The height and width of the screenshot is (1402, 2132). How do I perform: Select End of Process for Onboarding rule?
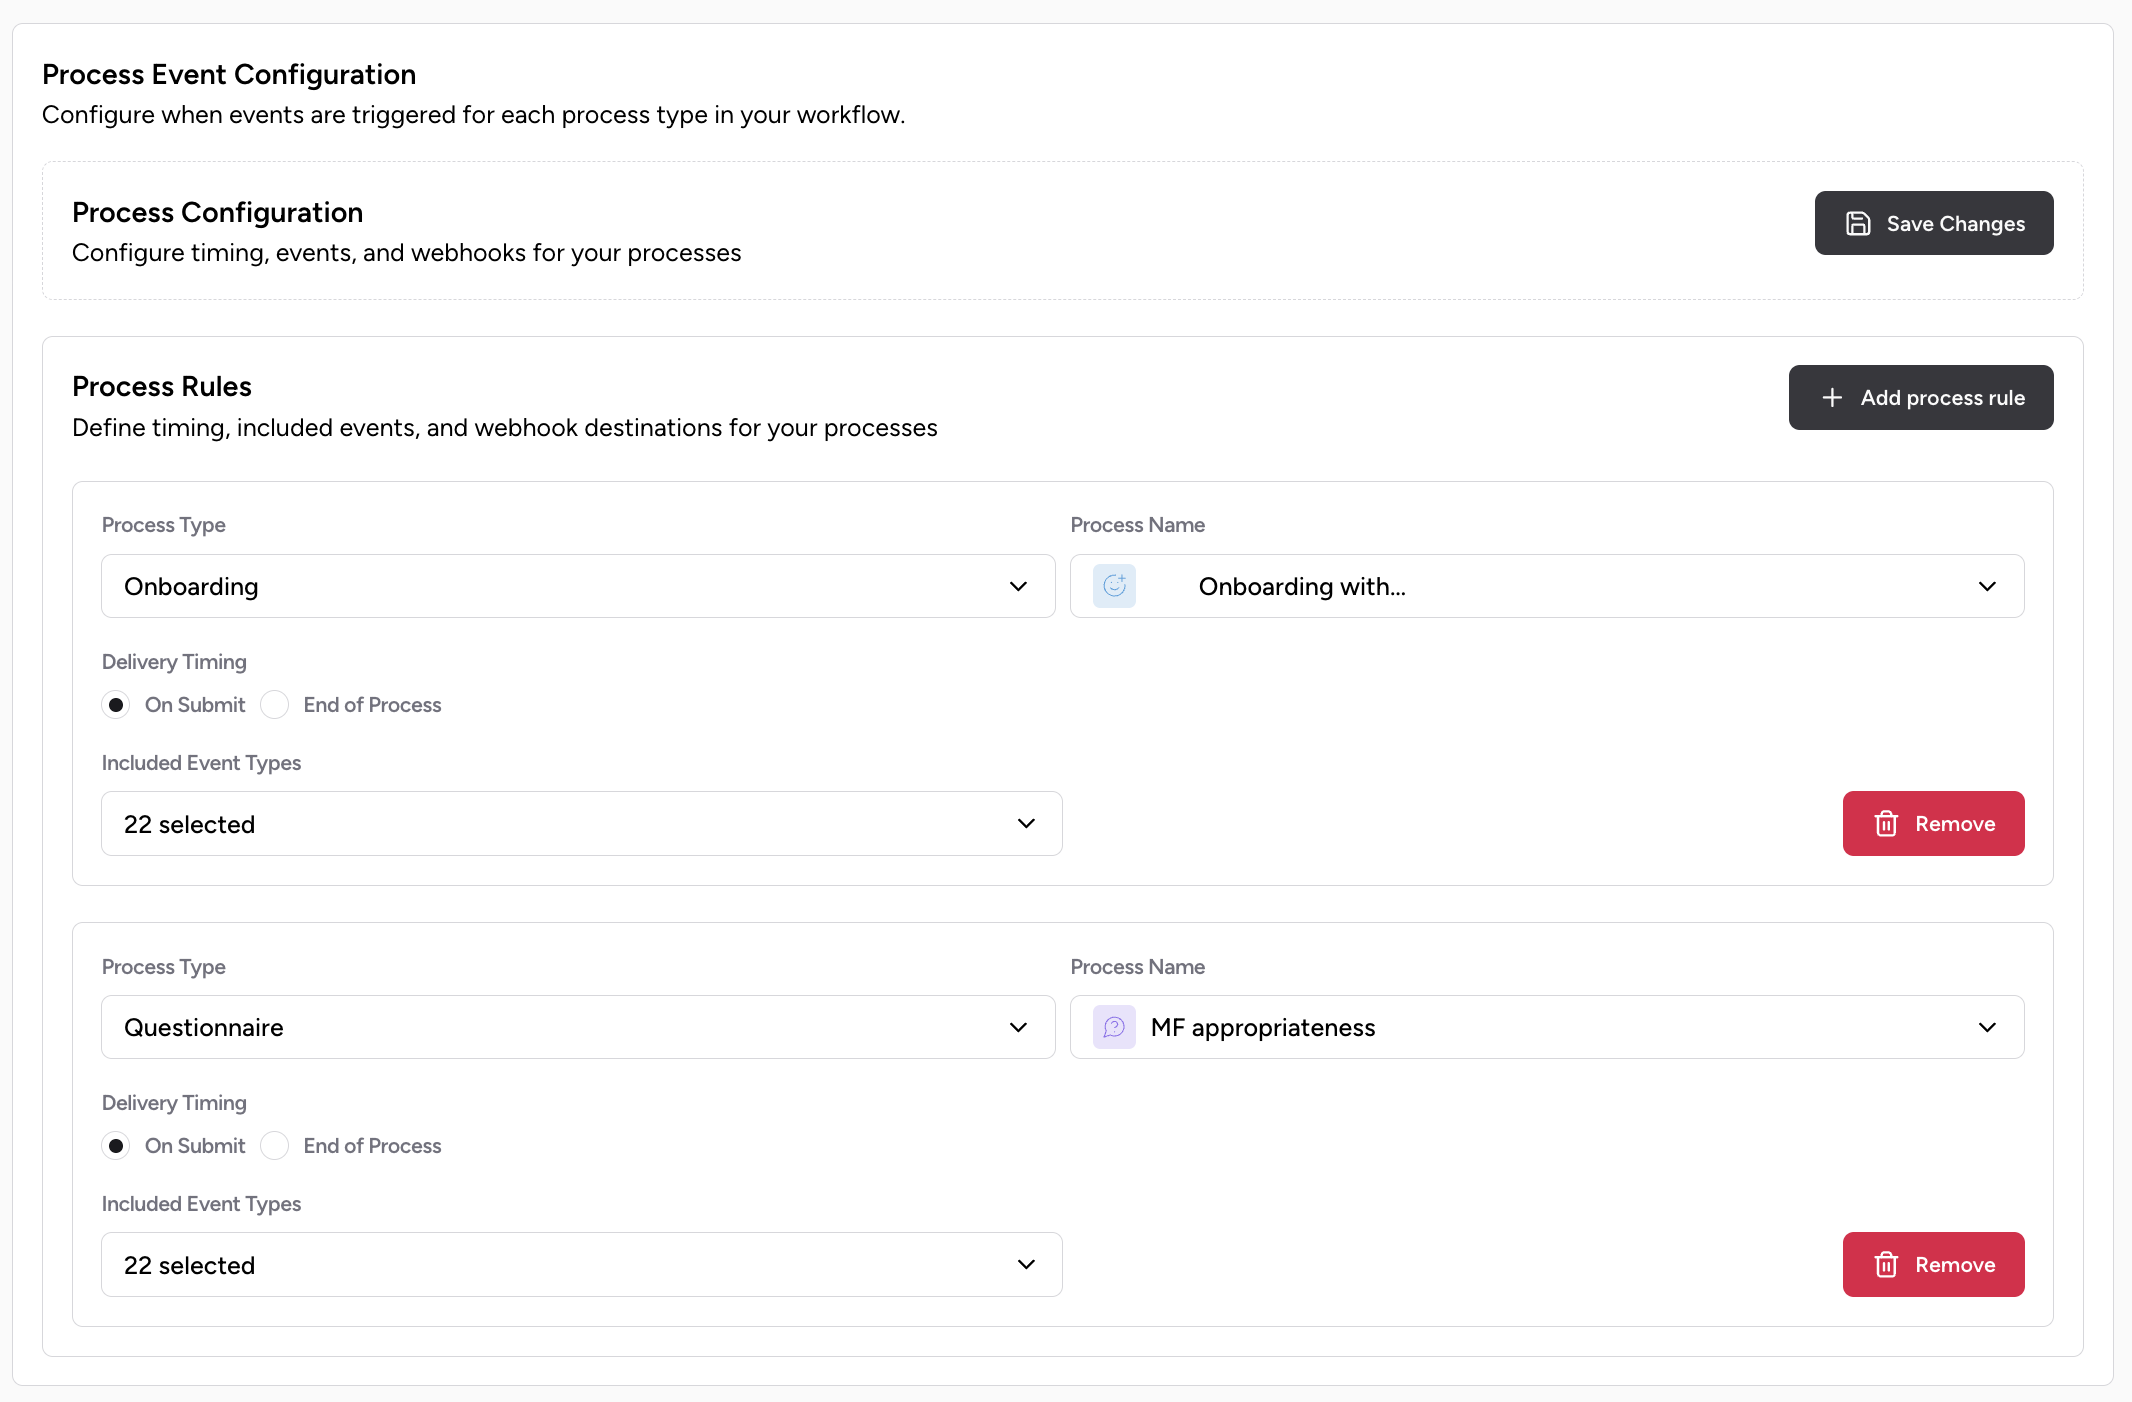tap(275, 705)
